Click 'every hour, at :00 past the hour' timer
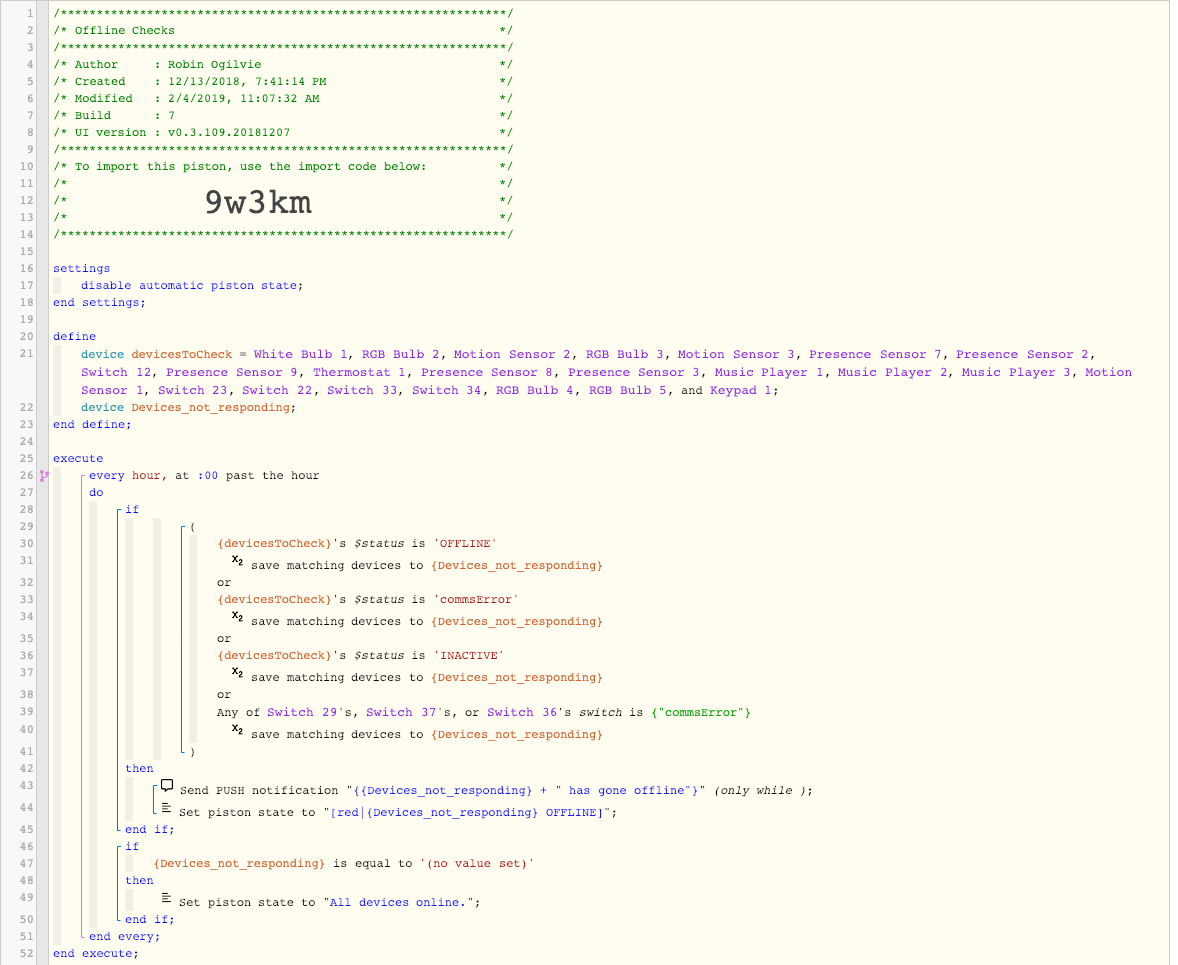The height and width of the screenshot is (965, 1178). (204, 476)
